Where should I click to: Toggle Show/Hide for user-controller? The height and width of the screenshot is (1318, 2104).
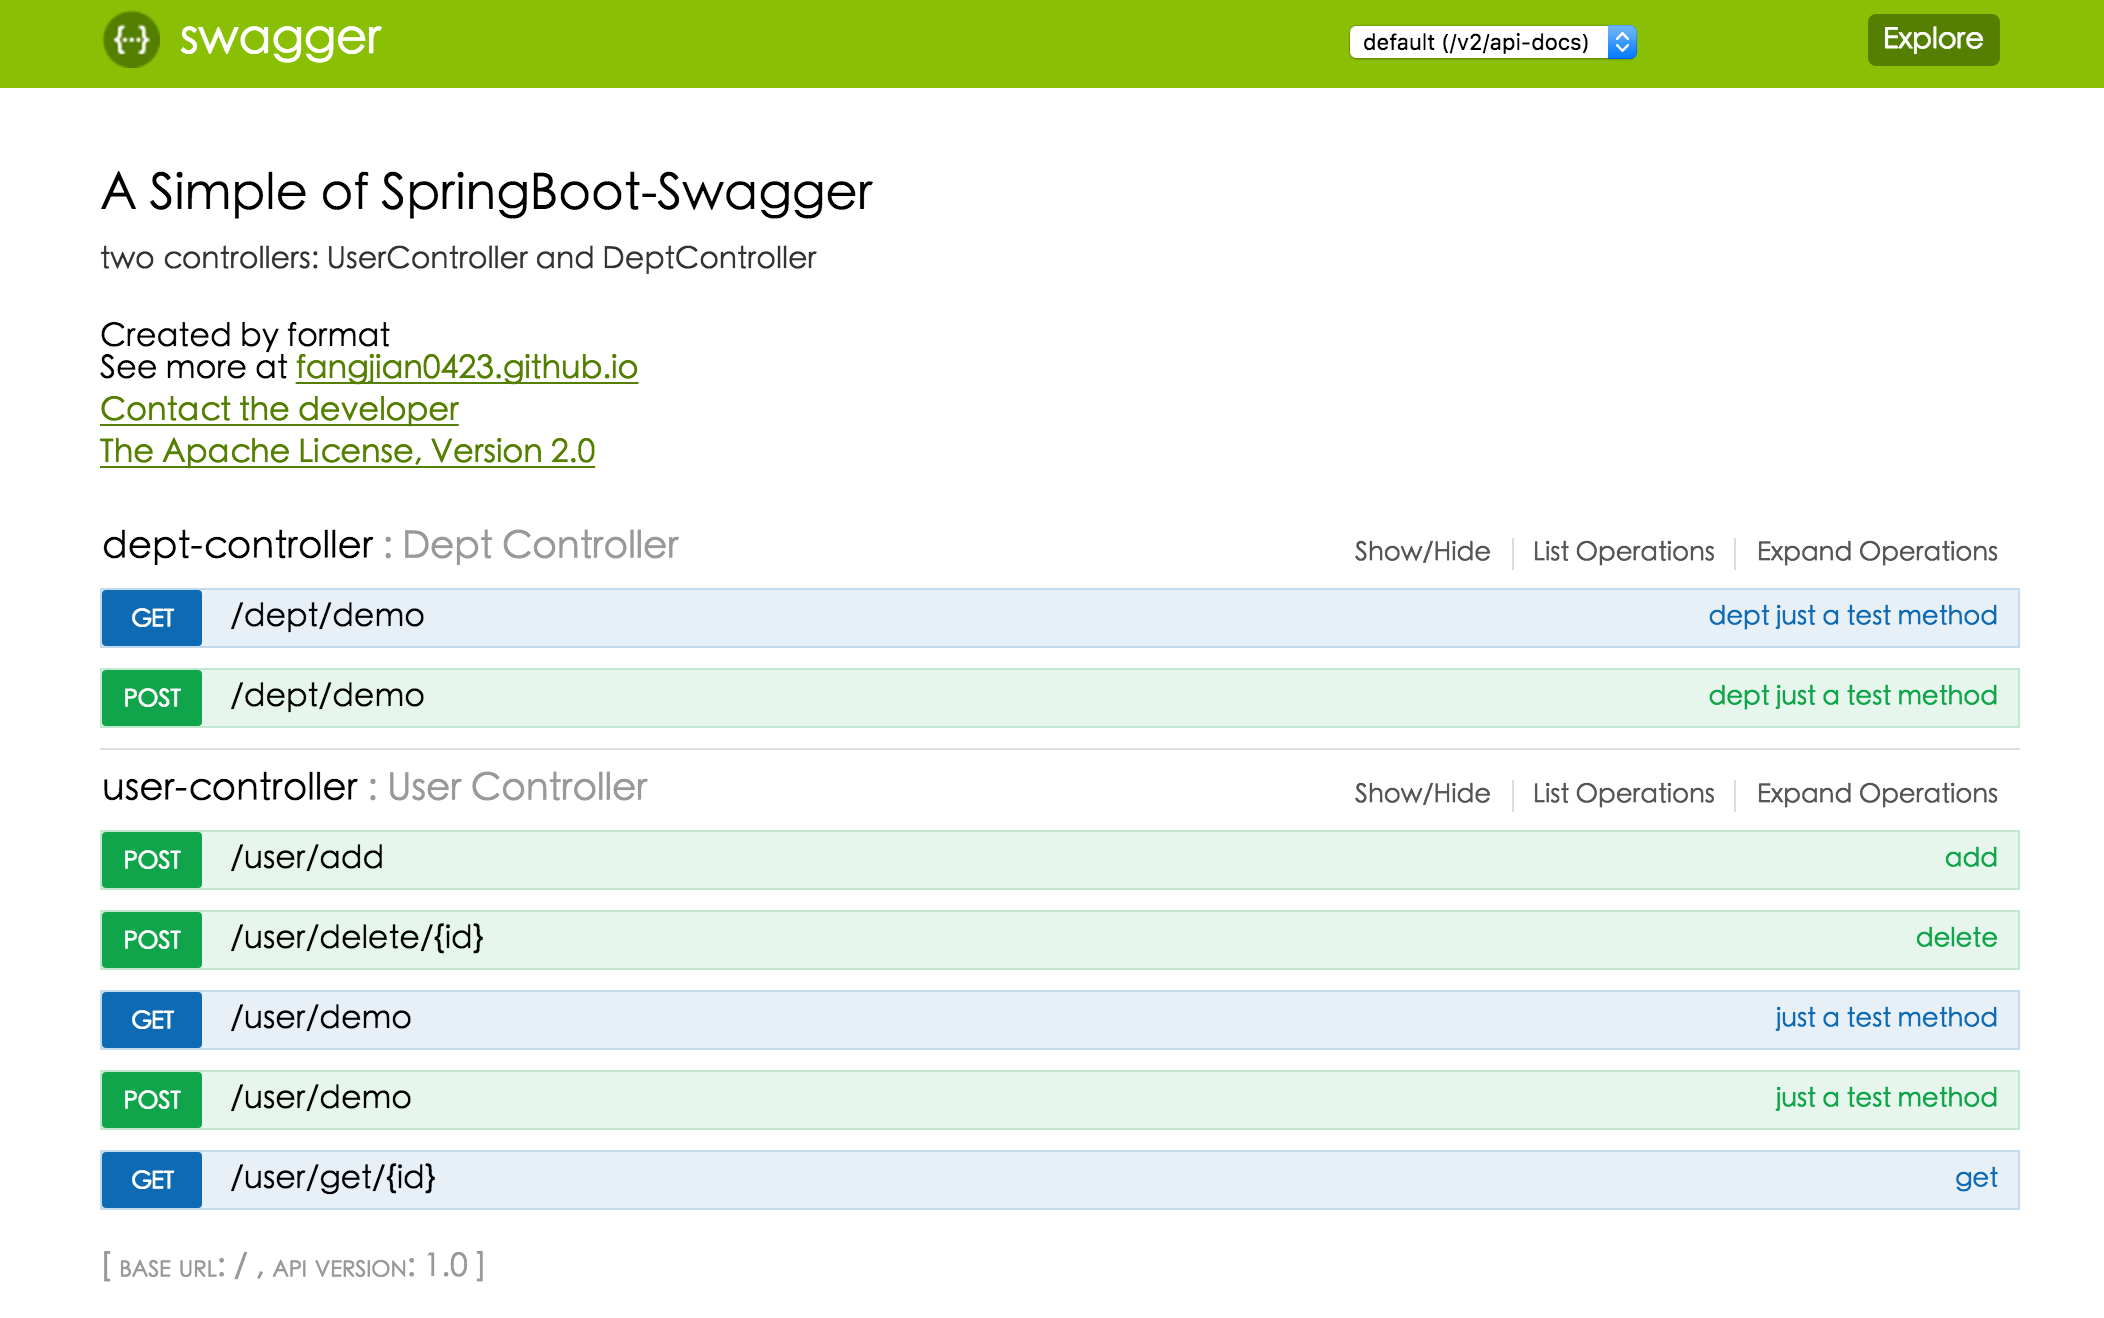1420,793
